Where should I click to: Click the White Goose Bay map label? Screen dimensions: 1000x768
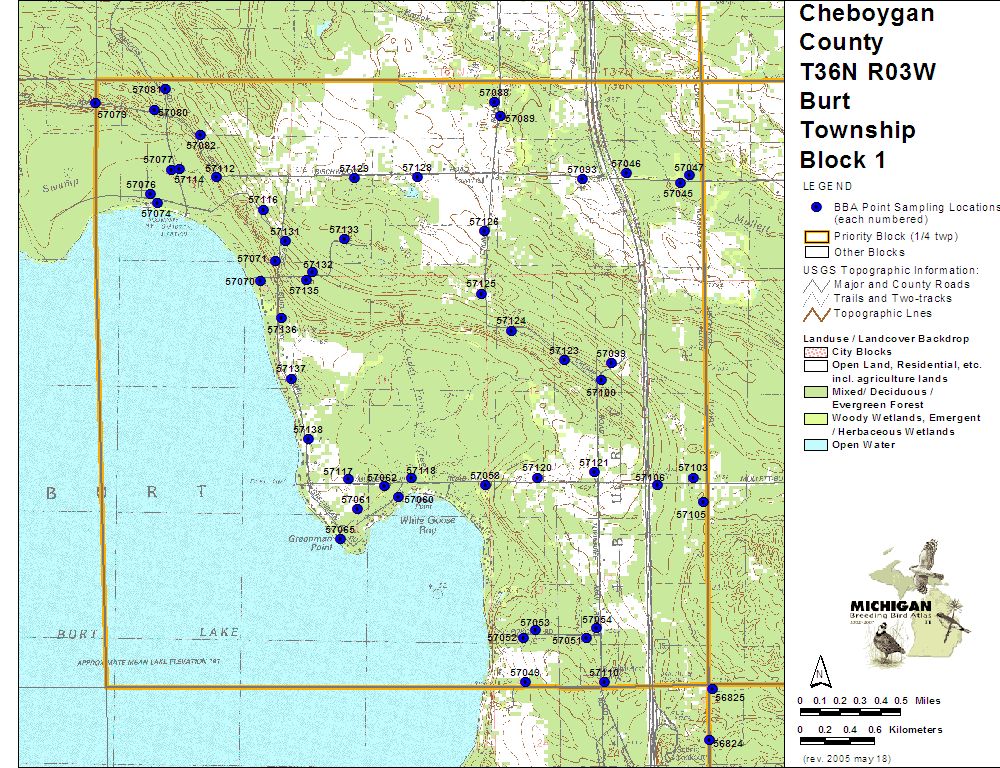click(x=427, y=520)
